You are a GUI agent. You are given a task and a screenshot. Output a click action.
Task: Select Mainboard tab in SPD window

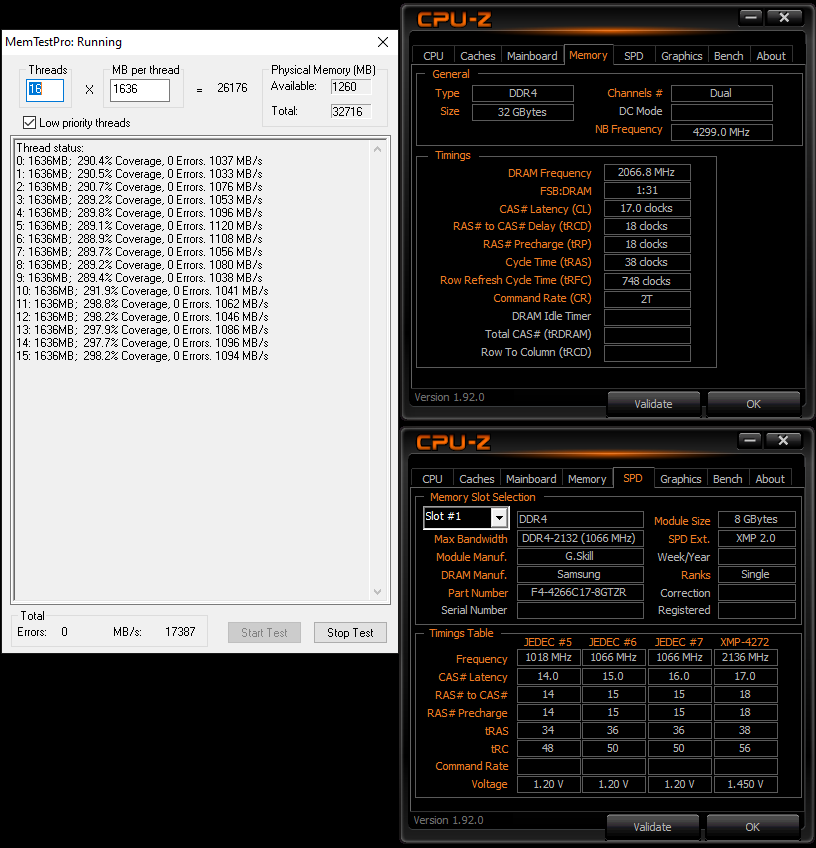point(531,479)
